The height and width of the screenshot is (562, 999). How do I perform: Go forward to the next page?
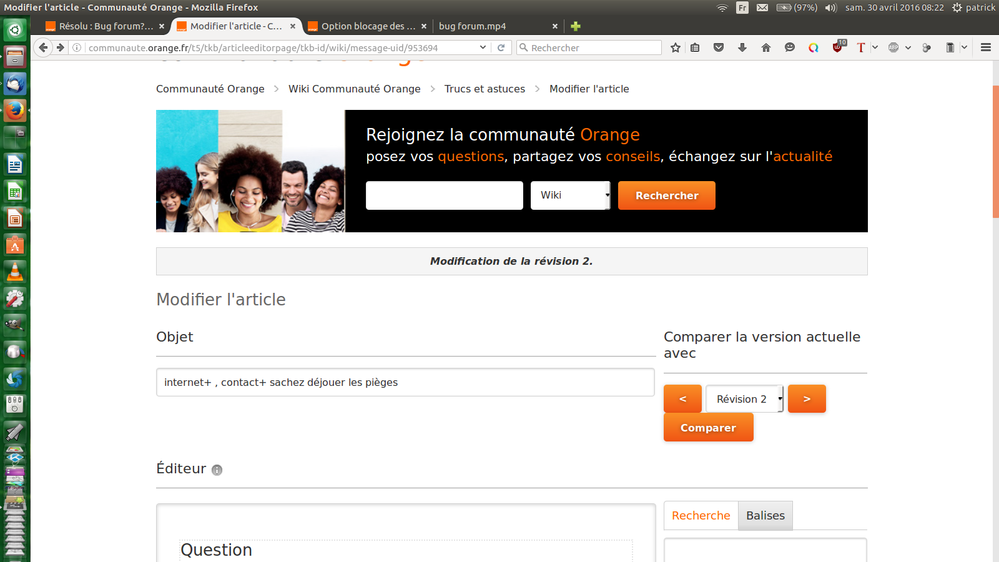[x=60, y=47]
